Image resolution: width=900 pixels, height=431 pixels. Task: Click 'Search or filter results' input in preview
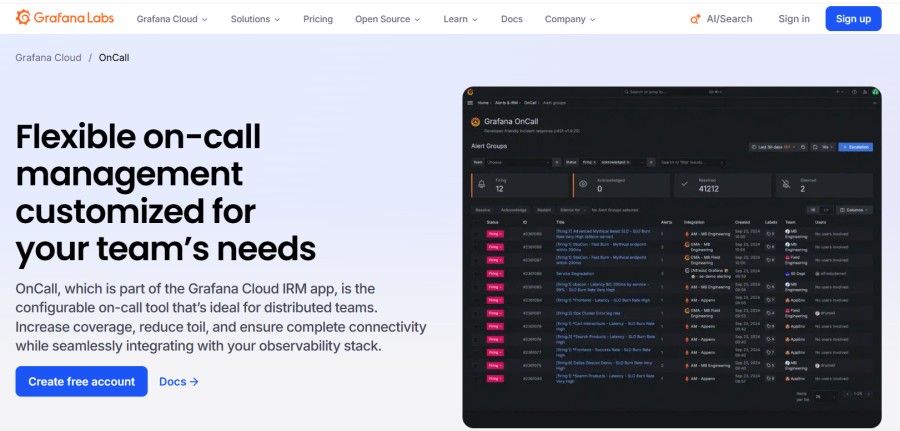coord(692,162)
